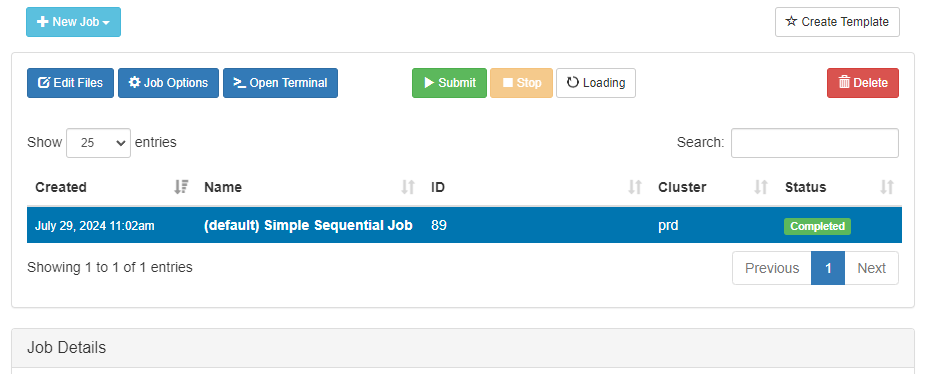
Task: Sort the table by the Created column
Action: click(112, 187)
